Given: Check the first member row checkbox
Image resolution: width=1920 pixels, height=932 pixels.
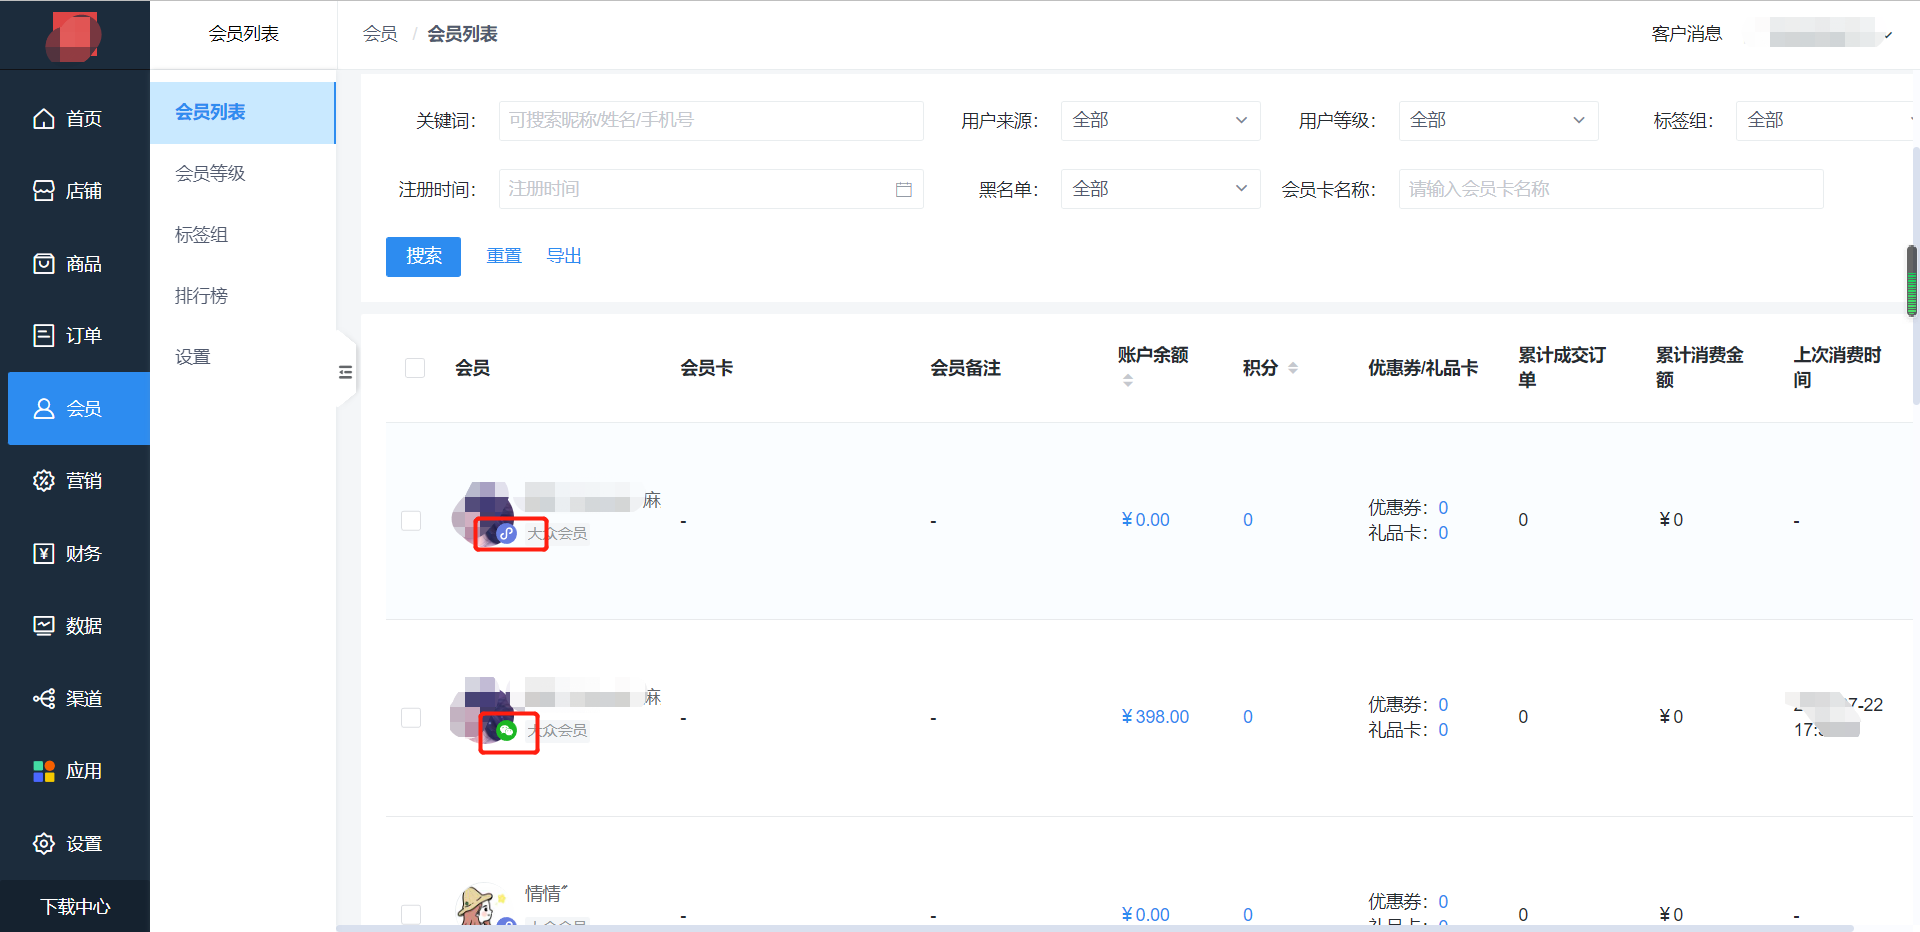Looking at the screenshot, I should tap(411, 521).
